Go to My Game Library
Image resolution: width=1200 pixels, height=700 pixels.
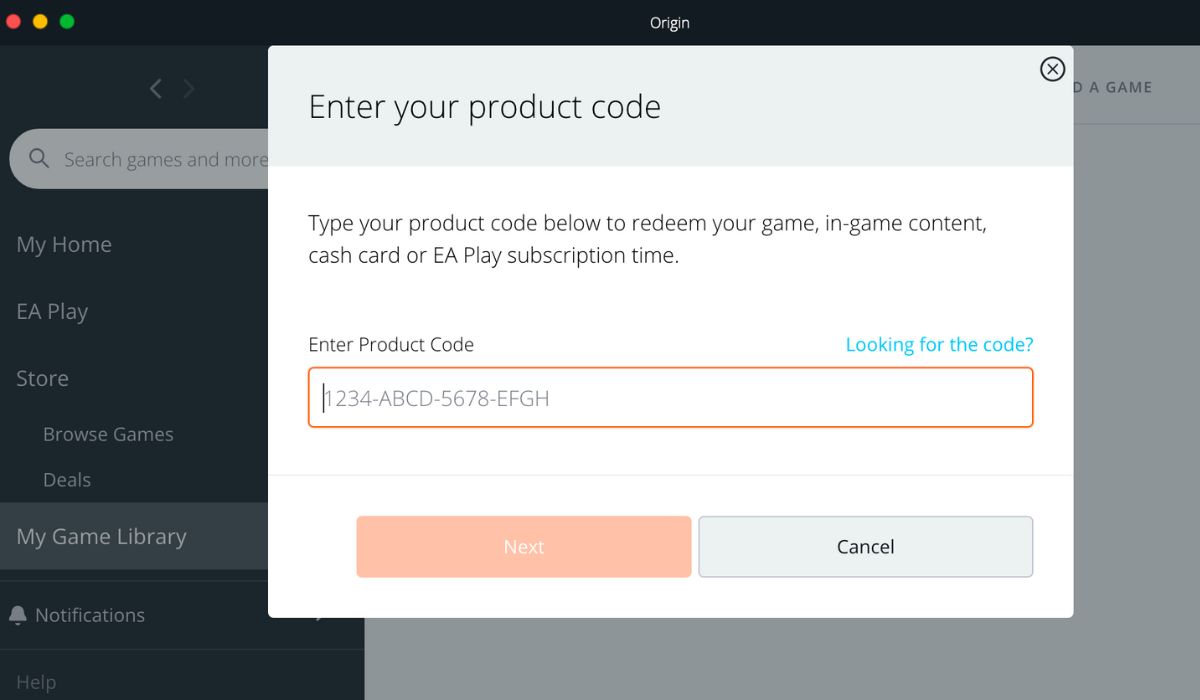tap(101, 536)
